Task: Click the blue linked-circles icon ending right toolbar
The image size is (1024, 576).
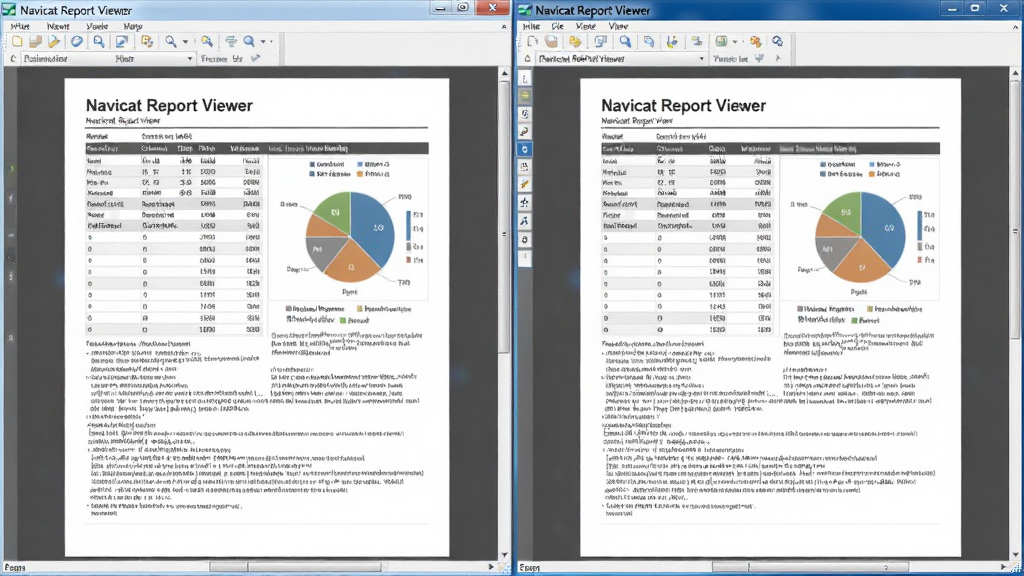Action: tap(777, 41)
